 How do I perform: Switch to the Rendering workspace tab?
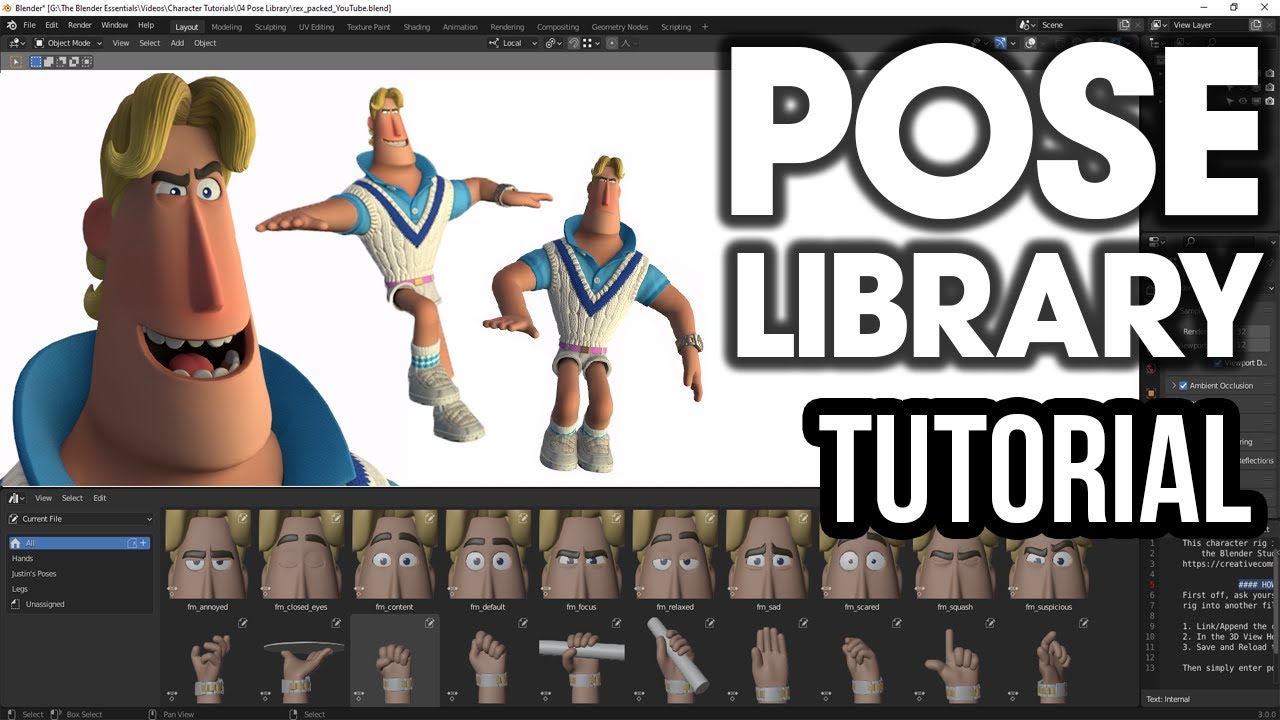(x=507, y=27)
